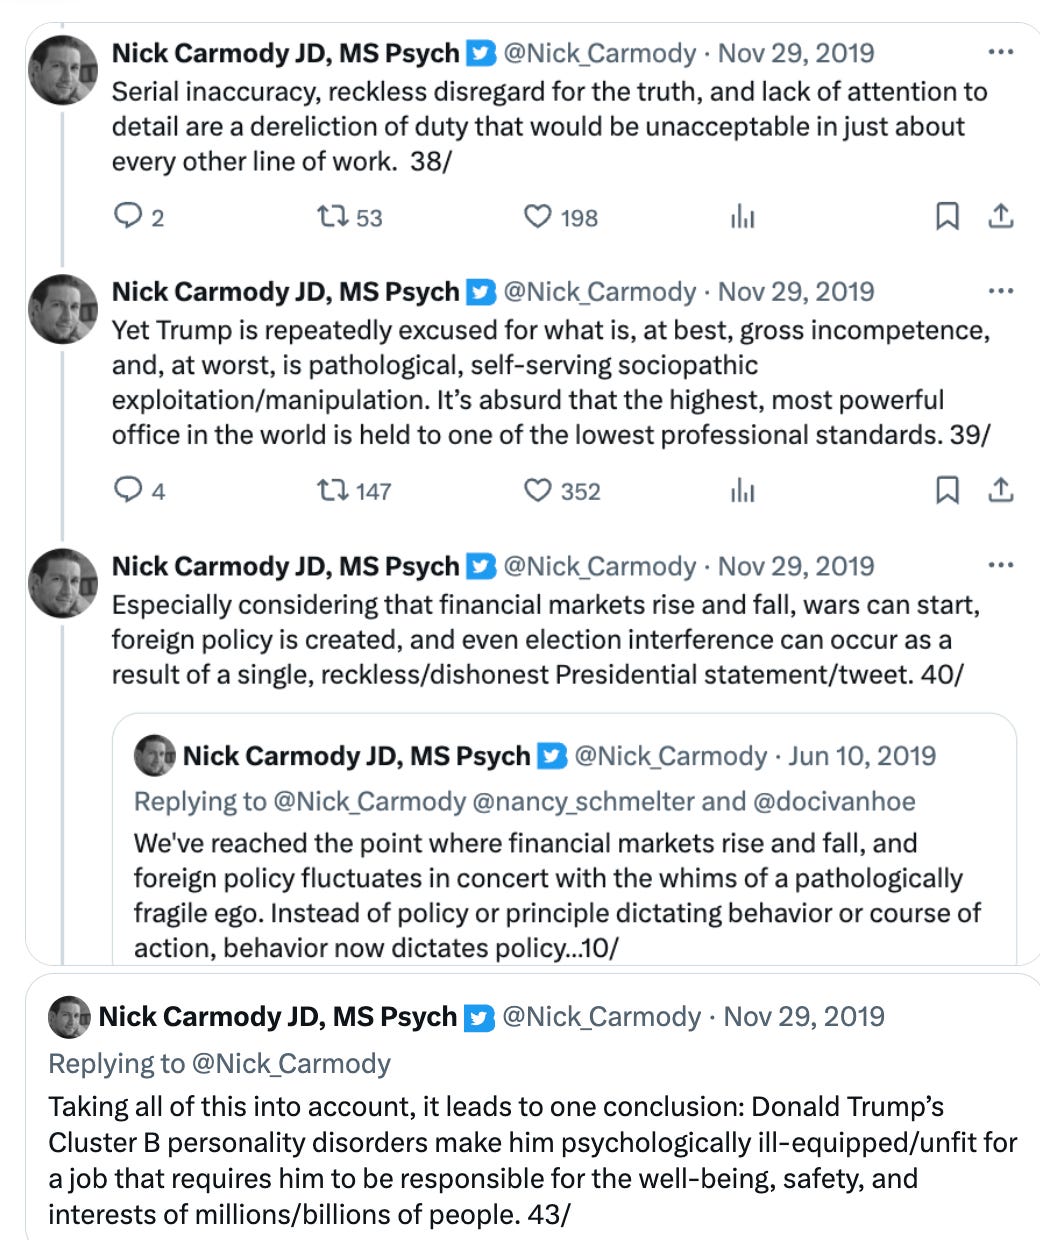Click Nick Carmody's avatar on first tweet
Image resolution: width=1040 pixels, height=1240 pixels.
(x=63, y=70)
